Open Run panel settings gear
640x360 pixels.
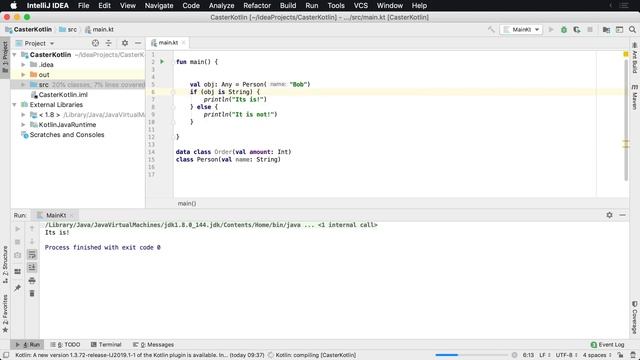click(609, 215)
